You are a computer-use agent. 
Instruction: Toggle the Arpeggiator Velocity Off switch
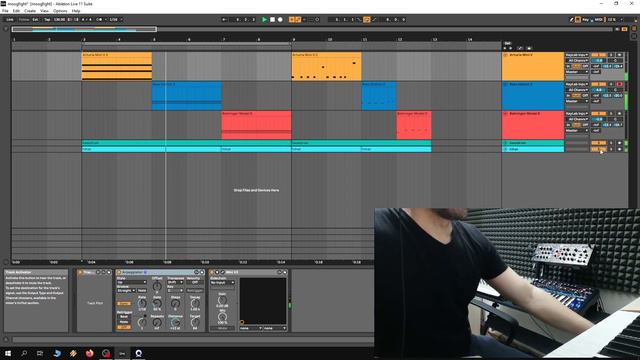click(x=195, y=282)
